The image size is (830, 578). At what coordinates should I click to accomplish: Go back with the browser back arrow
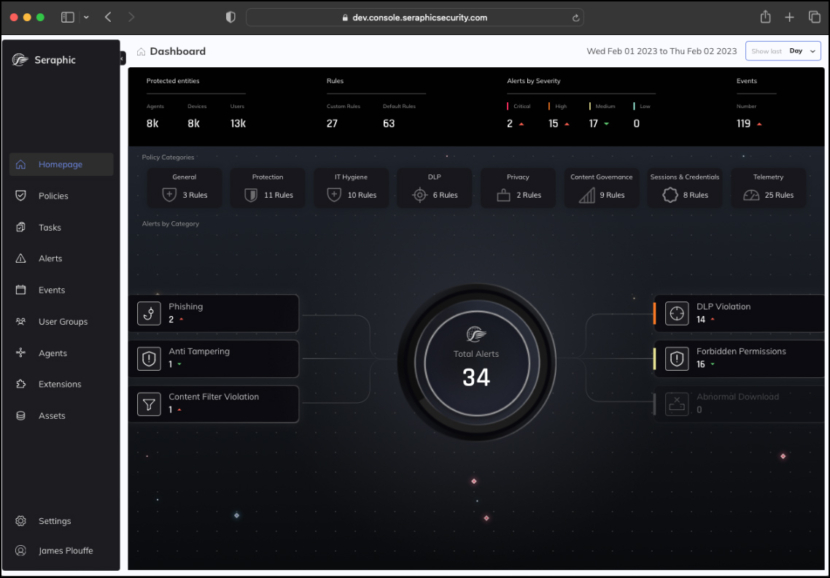(108, 17)
